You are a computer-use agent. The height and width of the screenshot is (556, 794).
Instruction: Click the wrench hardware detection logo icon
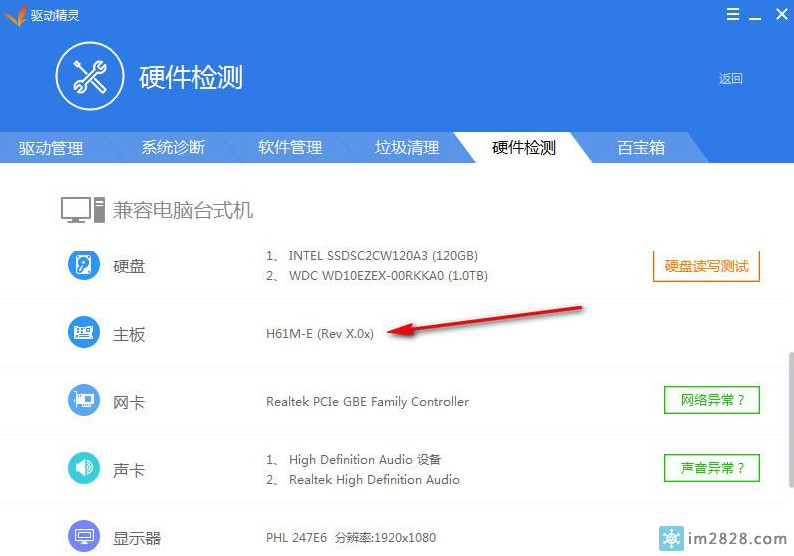pos(89,77)
